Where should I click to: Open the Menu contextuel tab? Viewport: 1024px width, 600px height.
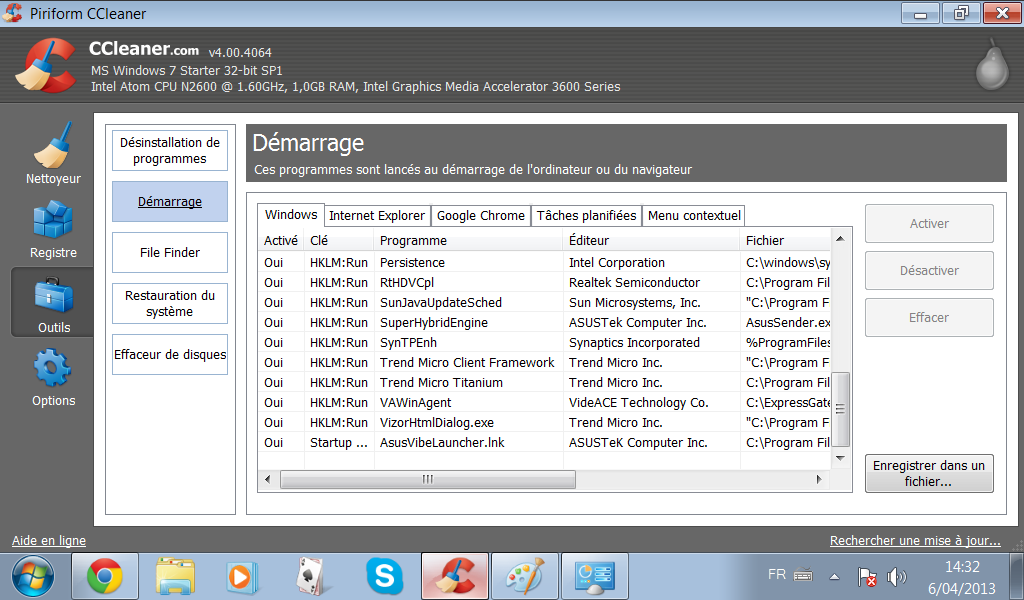694,215
